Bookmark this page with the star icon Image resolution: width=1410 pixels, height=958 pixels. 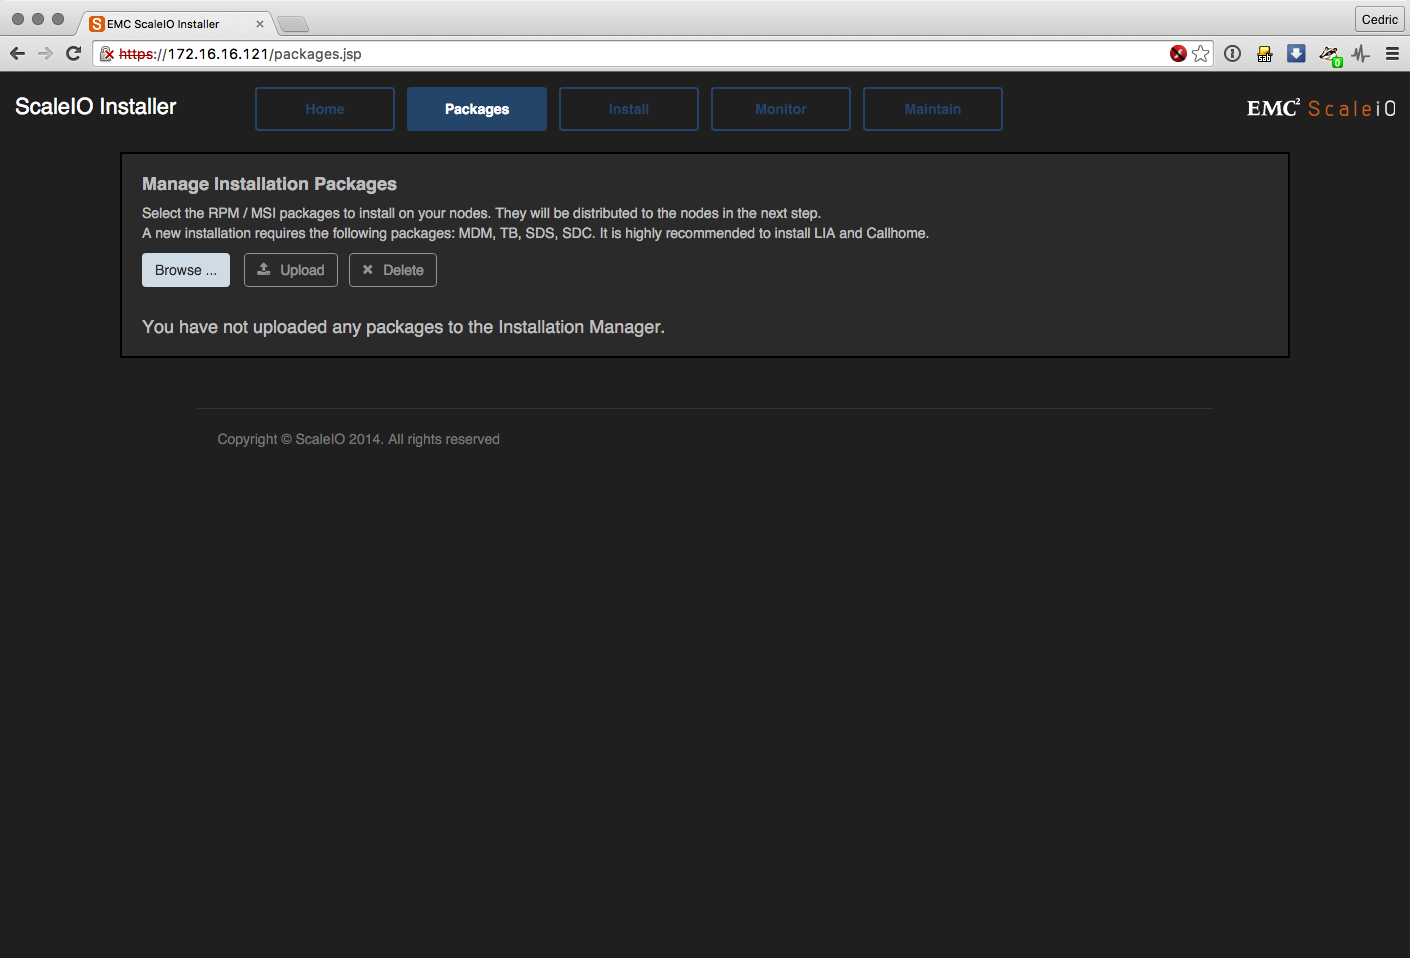(1201, 54)
